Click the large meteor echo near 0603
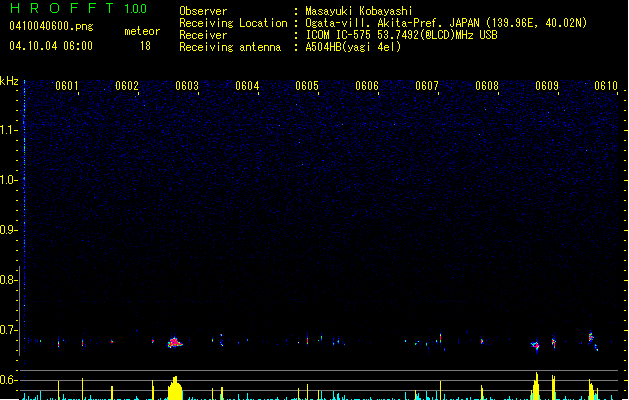This screenshot has height=400, width=629. click(x=174, y=343)
